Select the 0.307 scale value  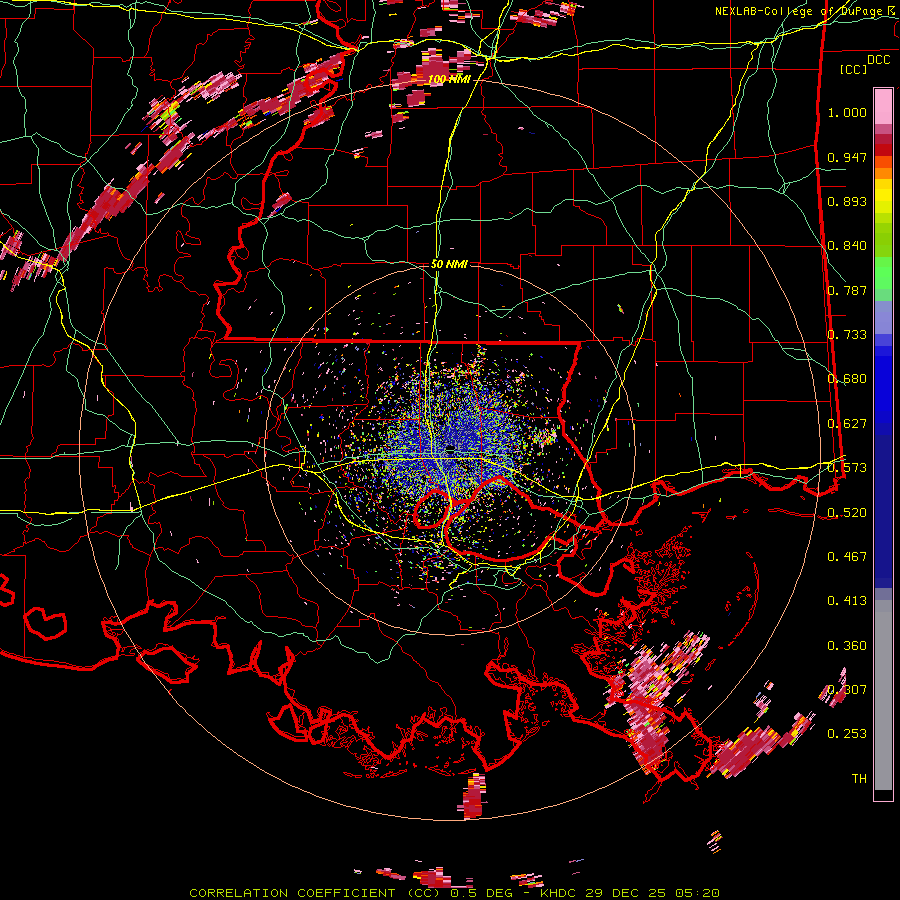point(847,690)
